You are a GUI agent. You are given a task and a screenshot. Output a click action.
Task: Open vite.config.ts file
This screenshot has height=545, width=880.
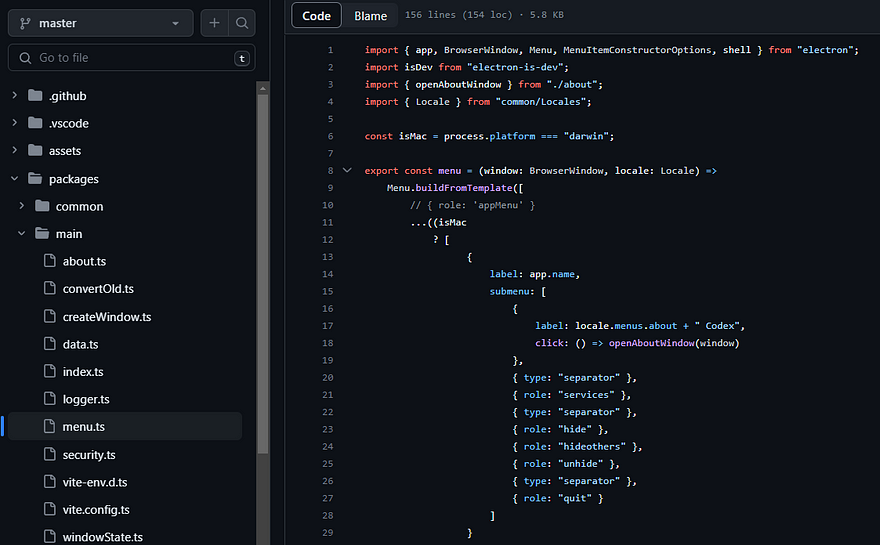coord(95,510)
